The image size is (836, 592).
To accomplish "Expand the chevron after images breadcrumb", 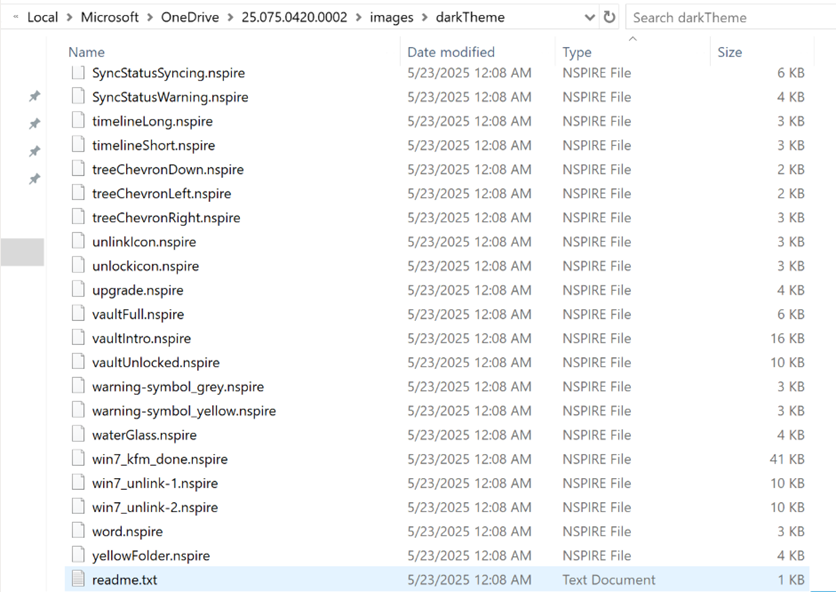I will point(425,17).
